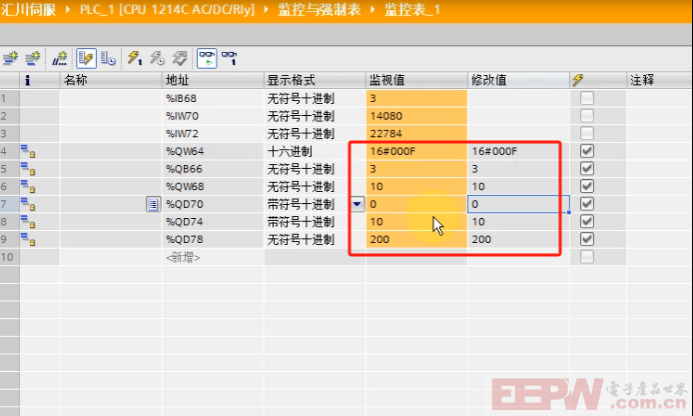The height and width of the screenshot is (416, 693).
Task: Click modify with trigger toolbar icon
Action: 157,58
